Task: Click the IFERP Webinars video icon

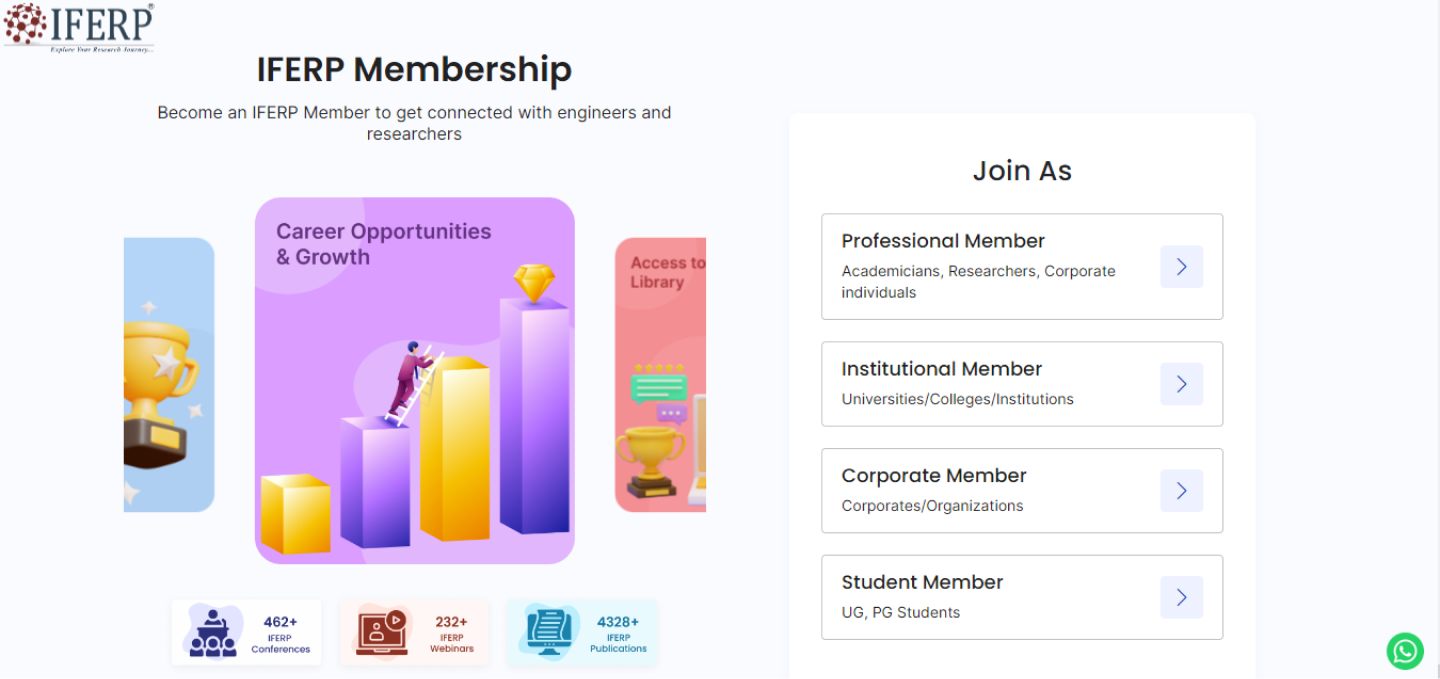Action: point(381,632)
